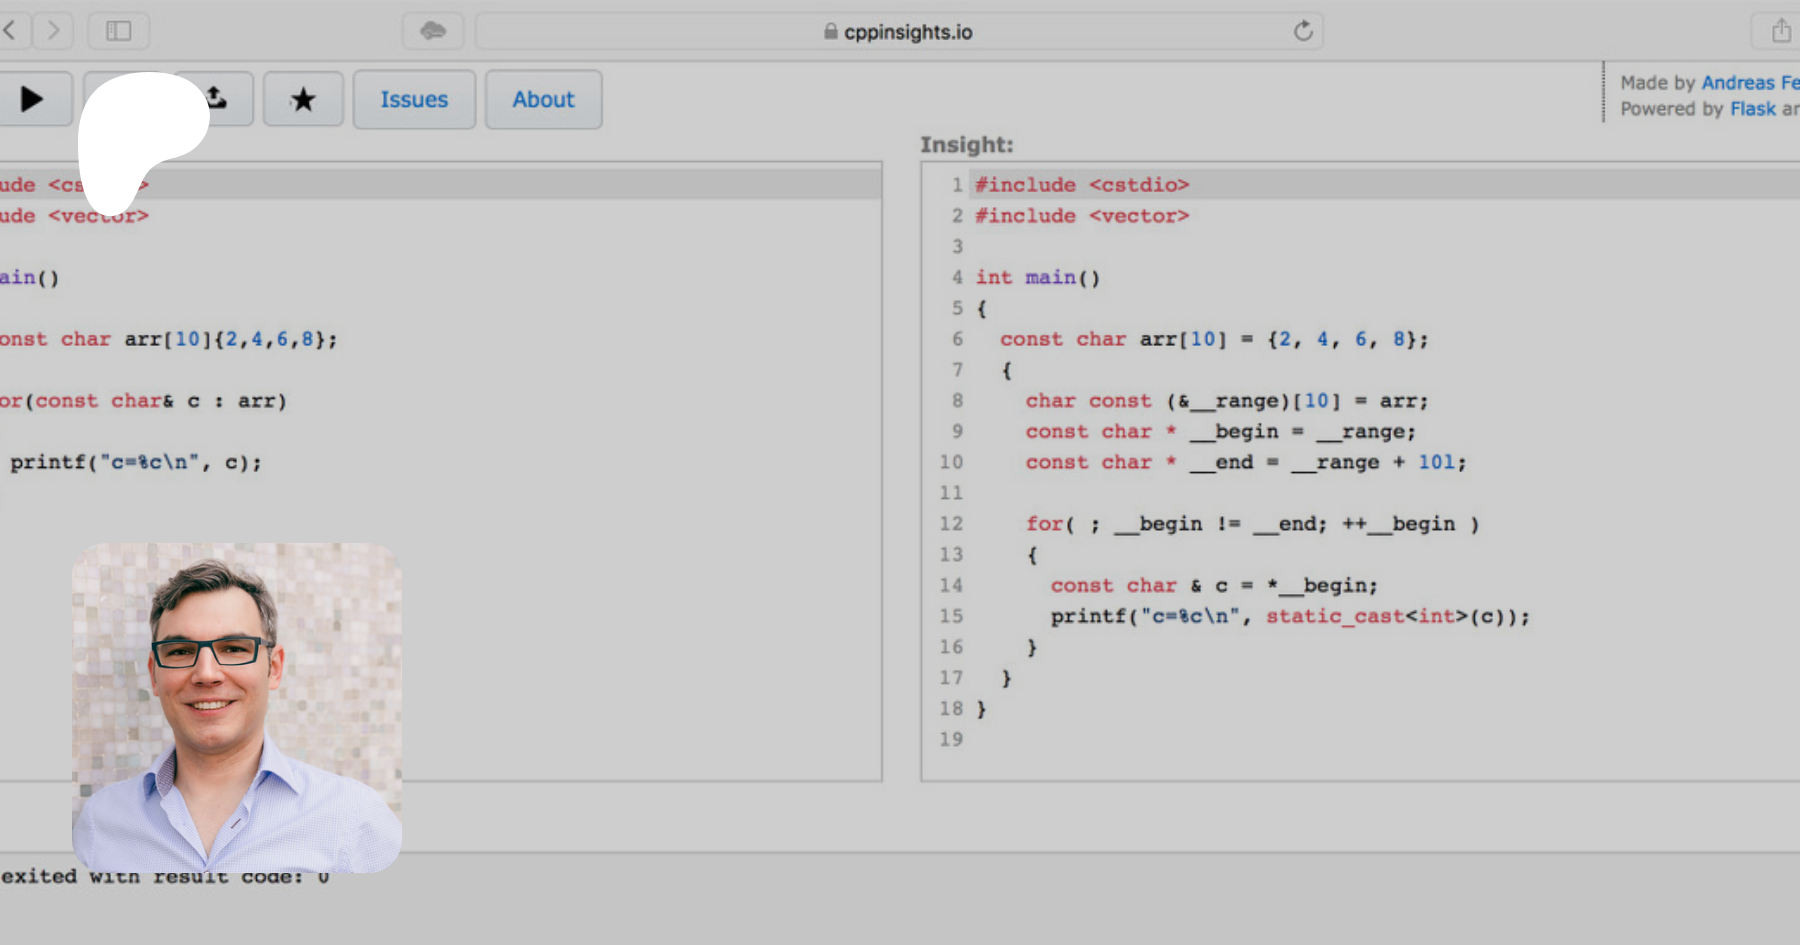Click the #include <vector> line in Insight

(x=1082, y=216)
